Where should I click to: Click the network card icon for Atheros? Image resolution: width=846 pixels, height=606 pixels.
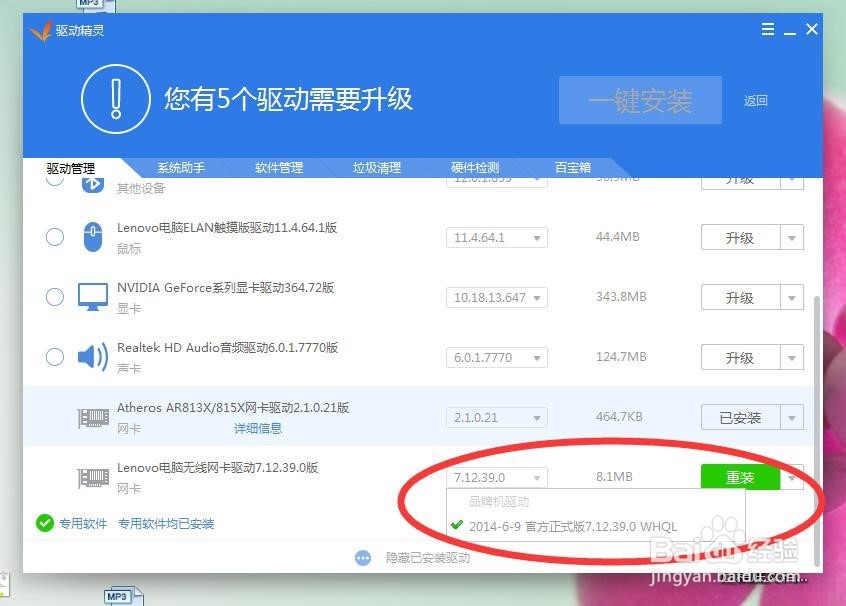(93, 418)
